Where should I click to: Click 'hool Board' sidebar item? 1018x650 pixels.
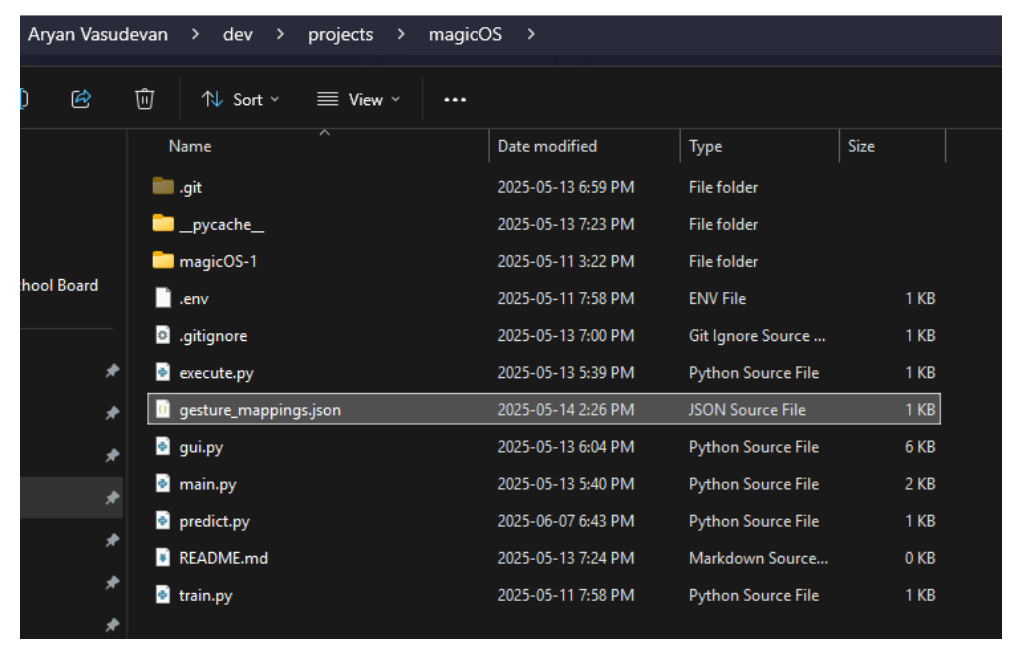(59, 285)
